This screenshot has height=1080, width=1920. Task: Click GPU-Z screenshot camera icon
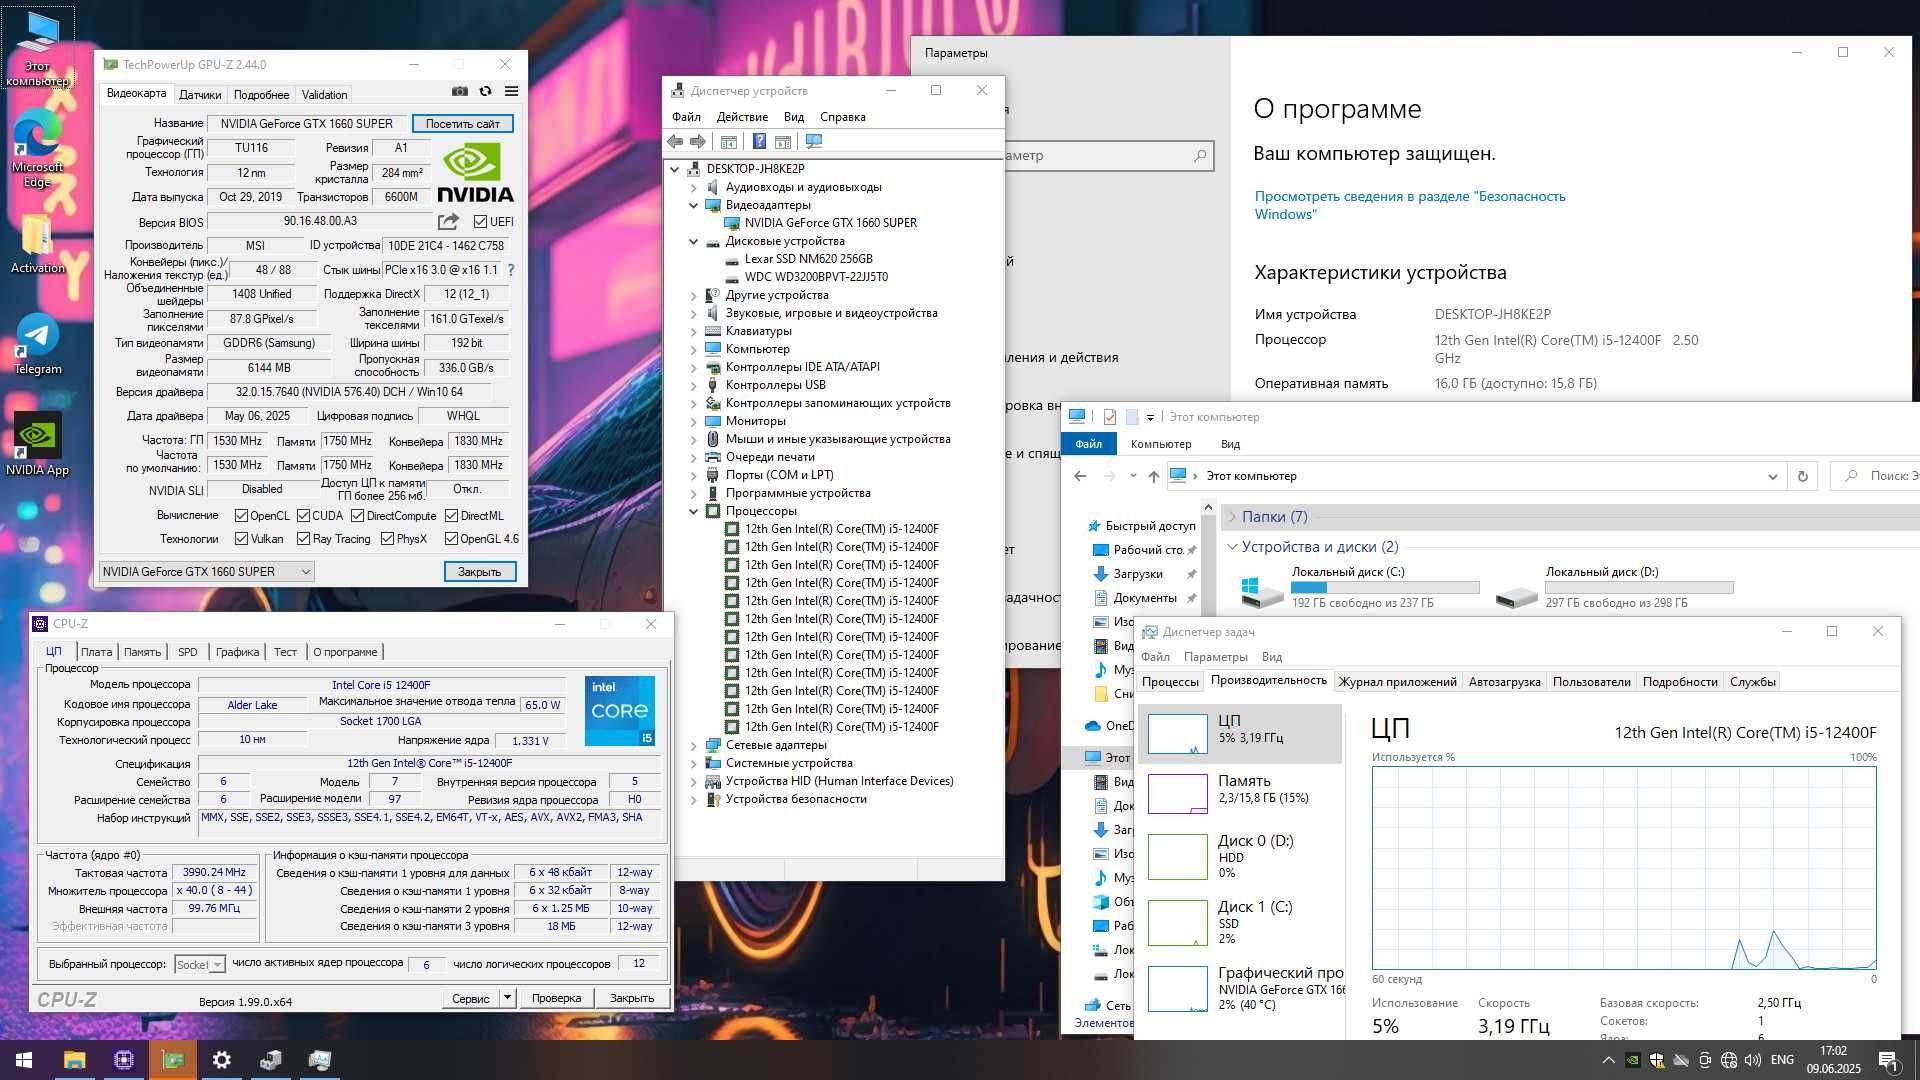[459, 91]
